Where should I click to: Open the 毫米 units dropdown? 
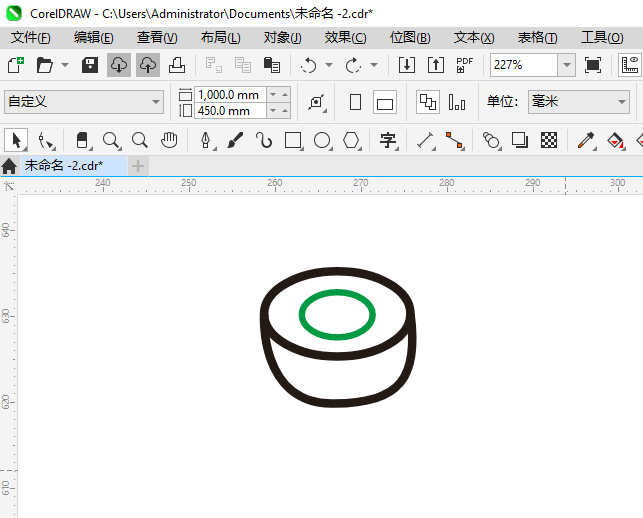tap(579, 102)
